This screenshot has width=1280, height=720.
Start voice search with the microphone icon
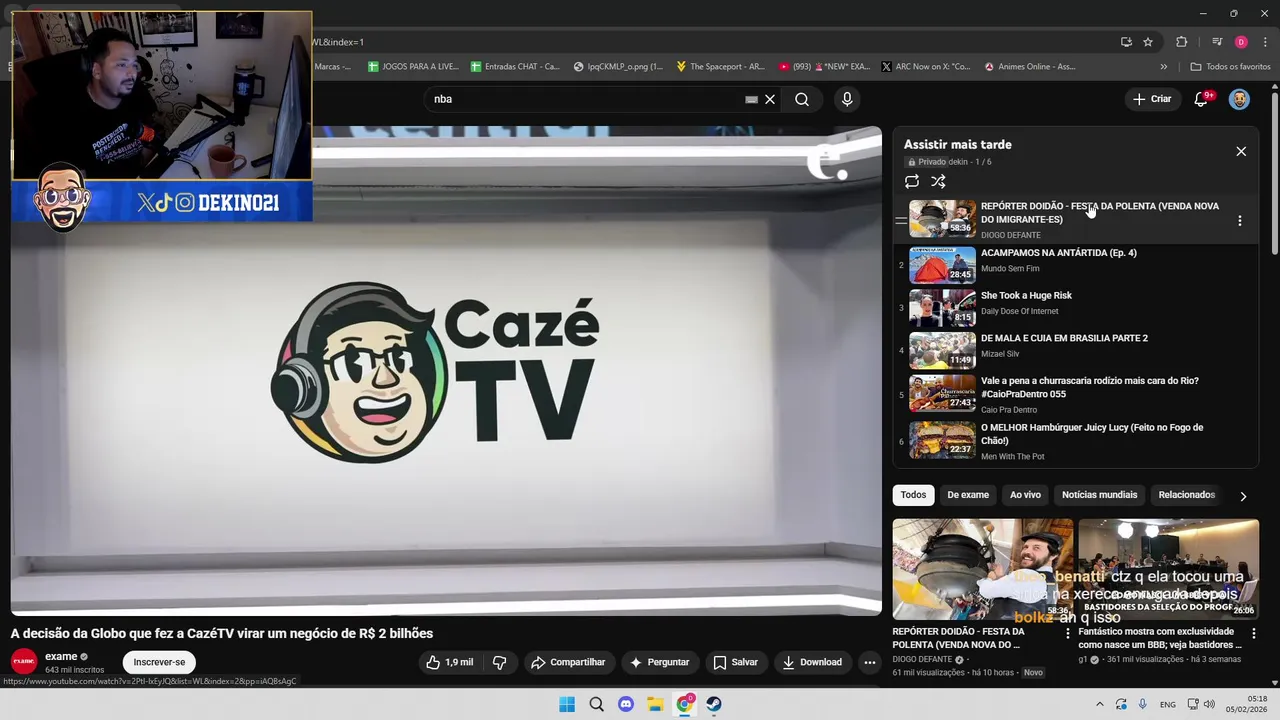coord(847,99)
